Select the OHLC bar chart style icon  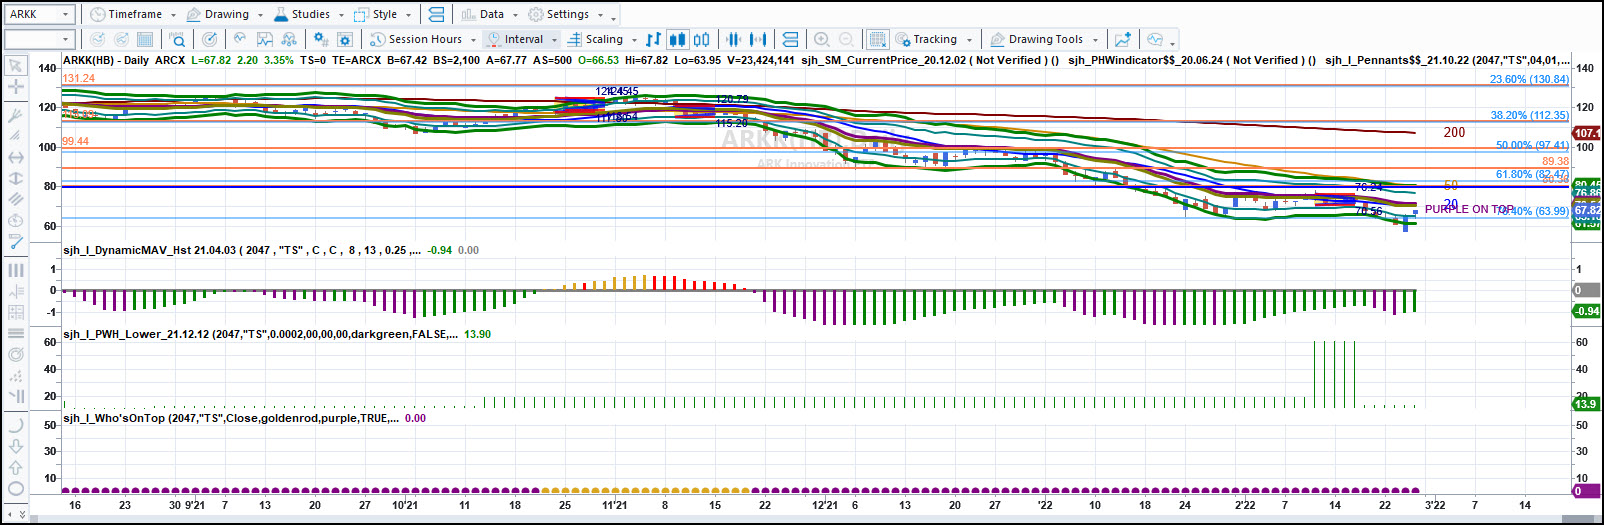(654, 39)
